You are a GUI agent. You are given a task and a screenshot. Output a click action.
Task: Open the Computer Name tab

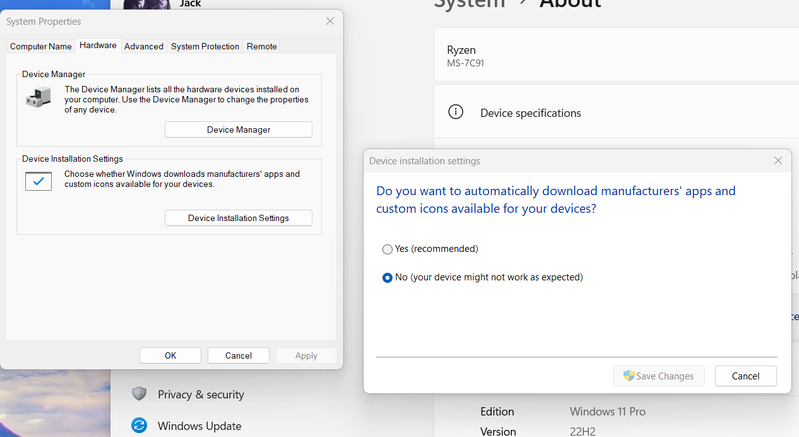point(41,46)
